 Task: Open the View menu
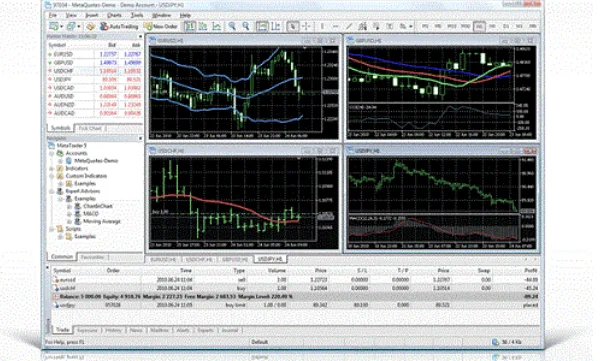click(x=71, y=15)
